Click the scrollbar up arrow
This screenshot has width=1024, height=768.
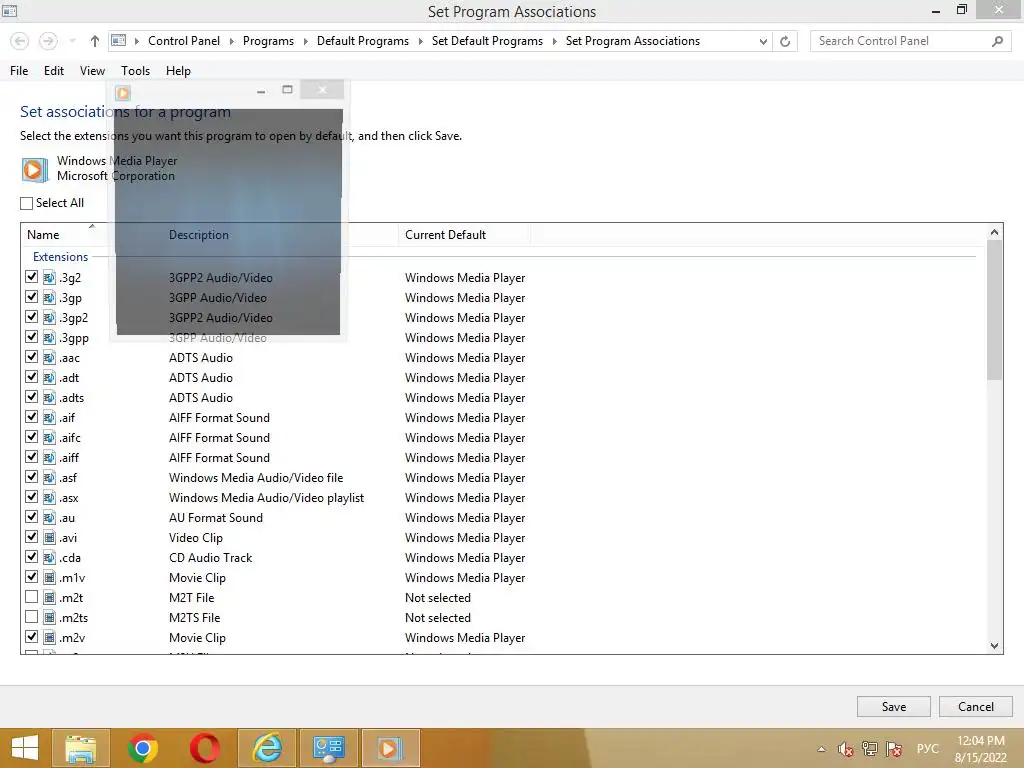pyautogui.click(x=994, y=232)
